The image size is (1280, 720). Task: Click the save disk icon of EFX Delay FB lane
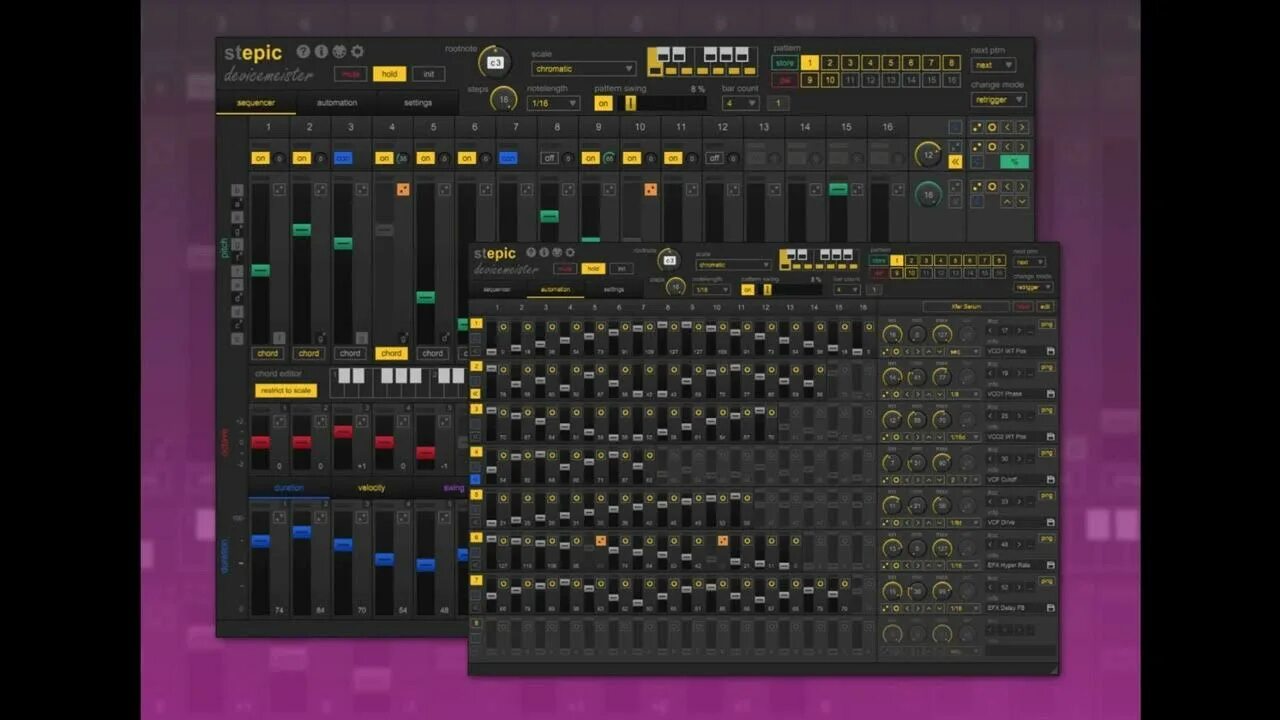pos(1050,608)
